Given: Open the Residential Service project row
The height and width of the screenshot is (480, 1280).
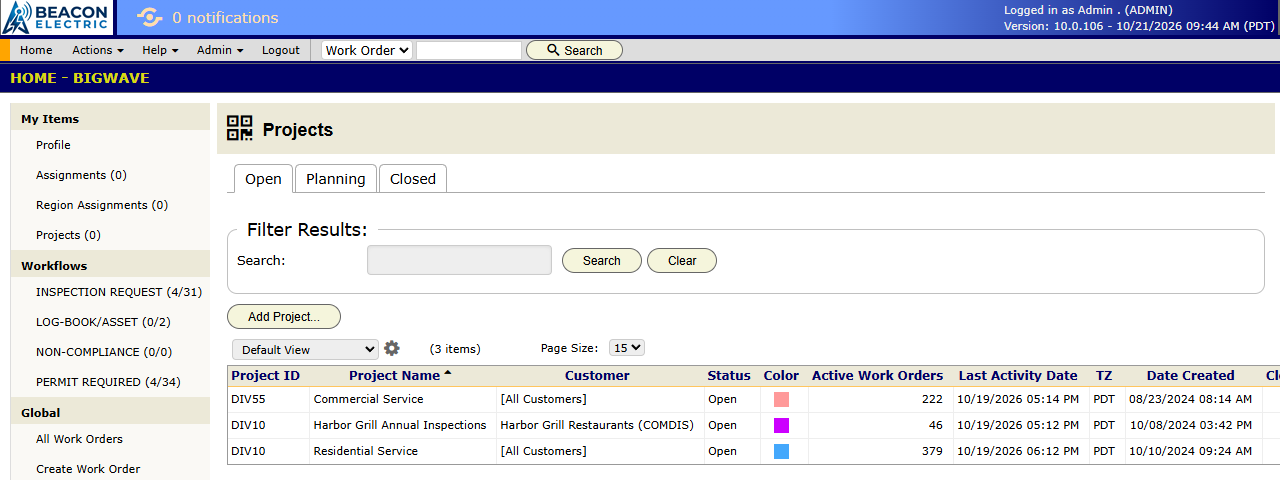Looking at the screenshot, I should (366, 451).
